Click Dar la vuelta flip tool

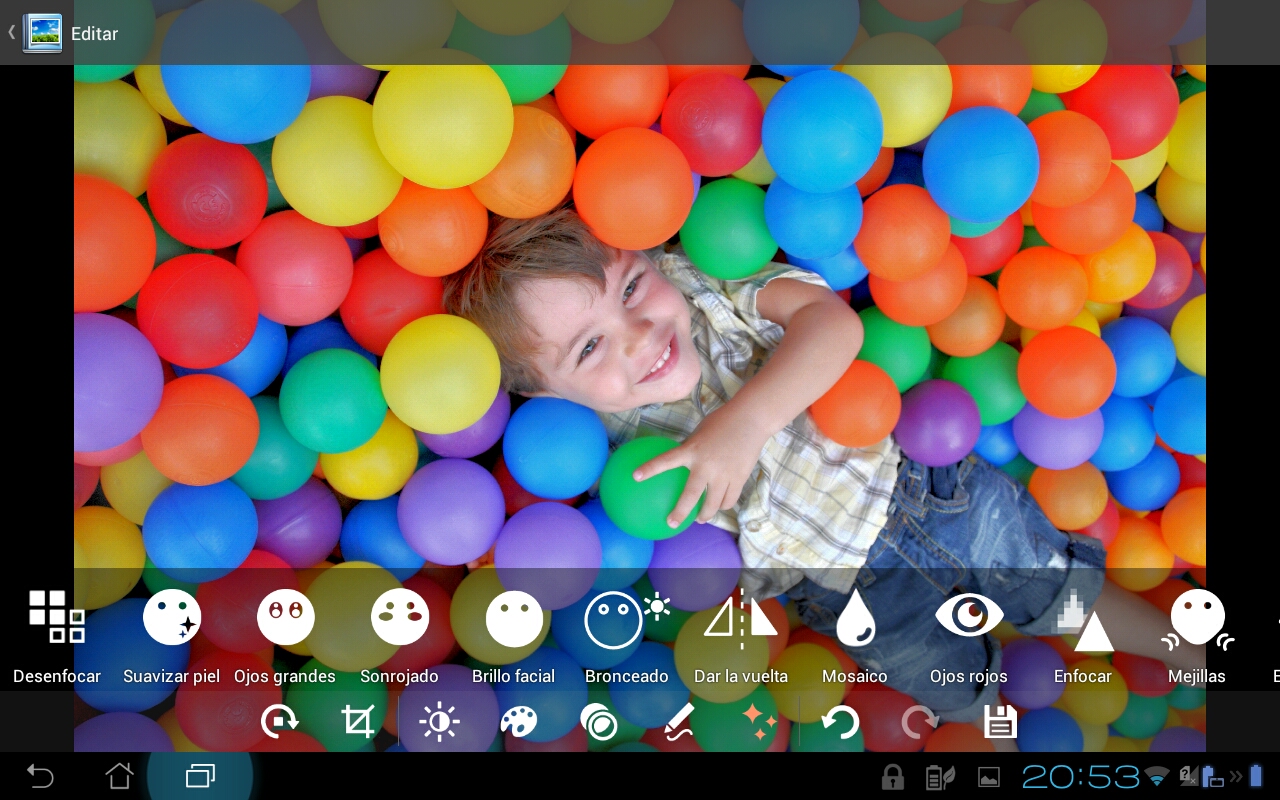click(741, 617)
